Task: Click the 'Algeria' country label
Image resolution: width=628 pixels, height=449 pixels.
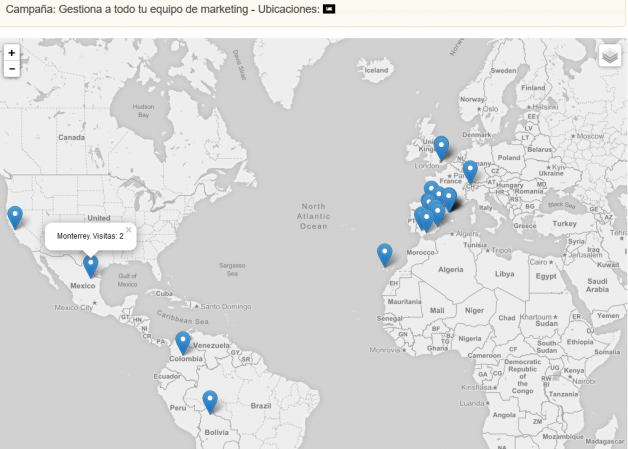Action: pyautogui.click(x=451, y=270)
